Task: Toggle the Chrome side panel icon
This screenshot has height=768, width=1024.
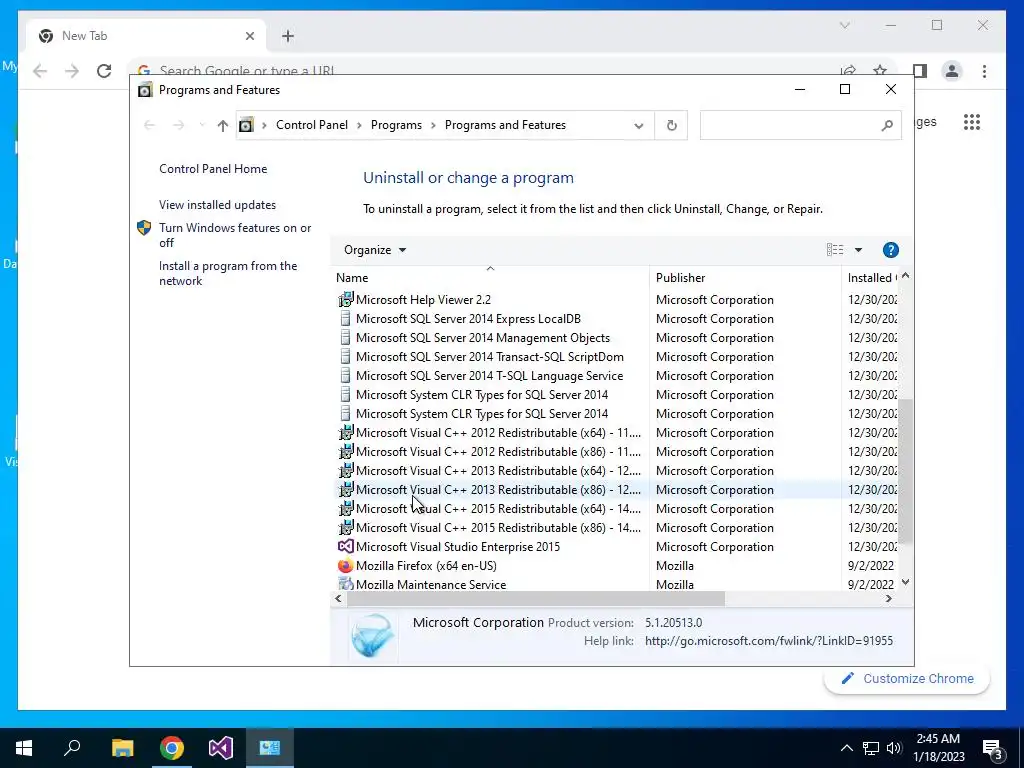Action: [920, 71]
